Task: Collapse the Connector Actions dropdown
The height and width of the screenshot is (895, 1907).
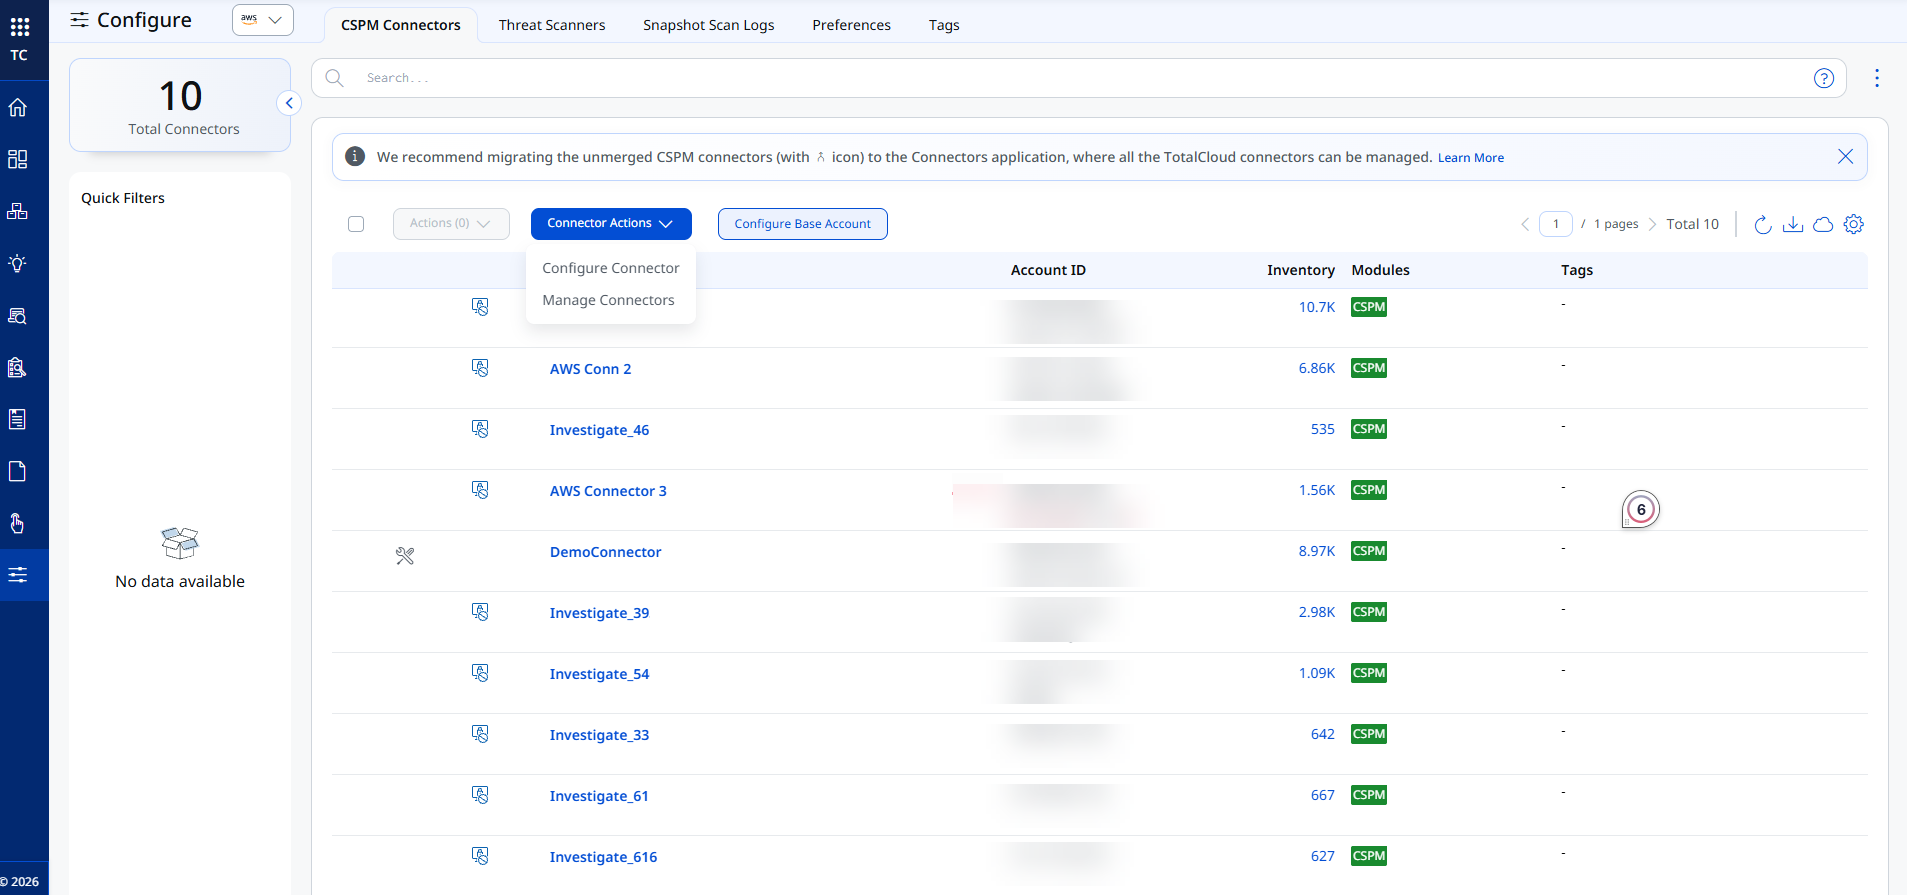Action: pos(611,224)
